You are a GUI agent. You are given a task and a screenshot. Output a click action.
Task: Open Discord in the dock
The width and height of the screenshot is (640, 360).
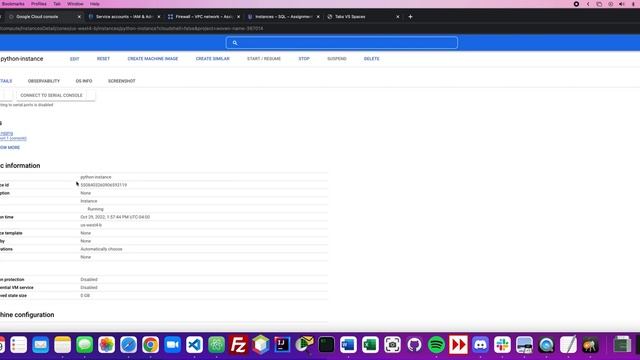pos(480,345)
